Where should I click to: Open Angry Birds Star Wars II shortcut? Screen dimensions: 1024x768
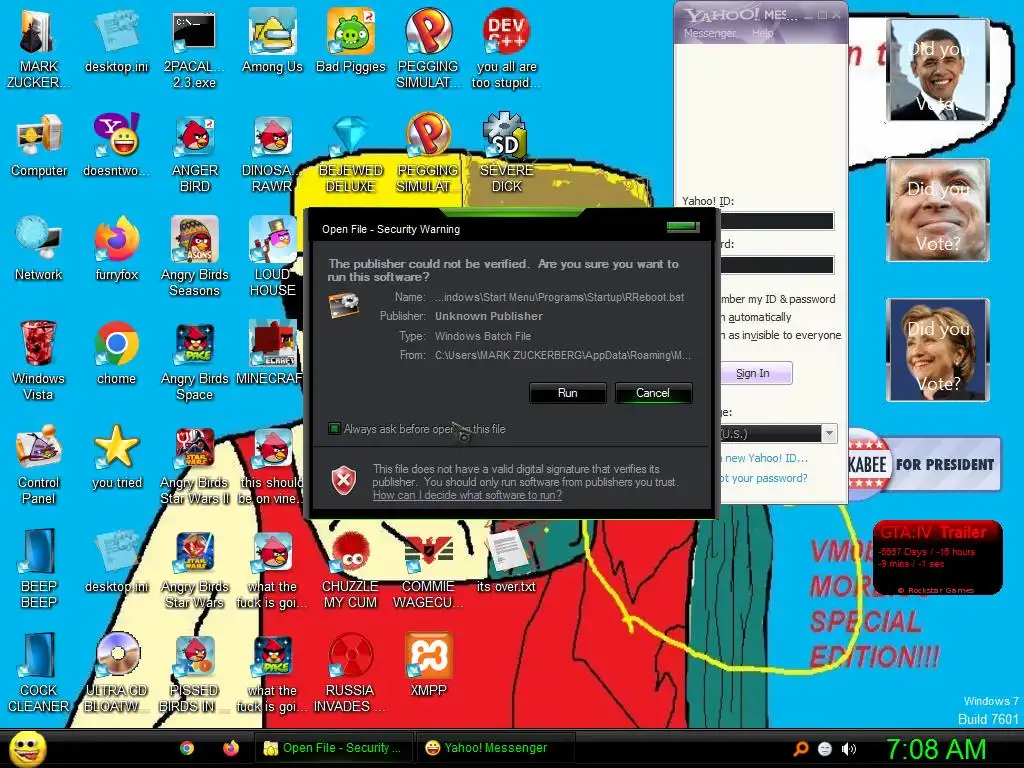tap(195, 465)
